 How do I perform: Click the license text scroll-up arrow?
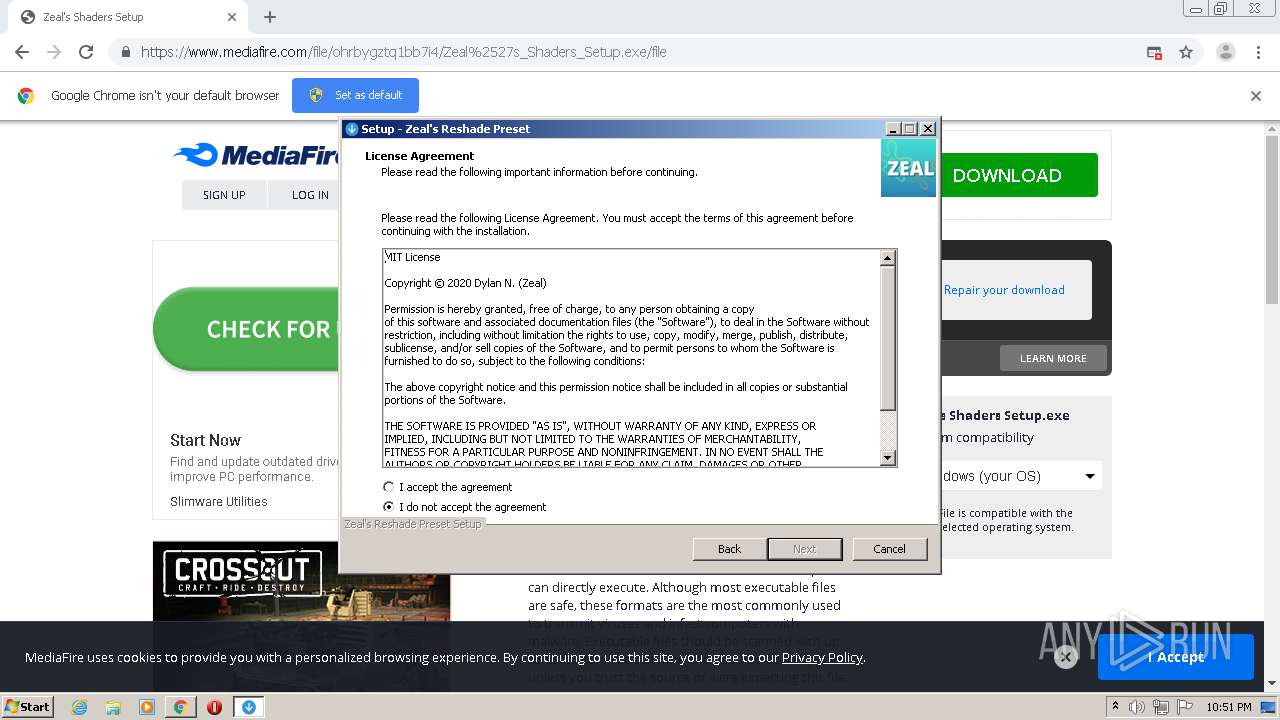pos(887,258)
